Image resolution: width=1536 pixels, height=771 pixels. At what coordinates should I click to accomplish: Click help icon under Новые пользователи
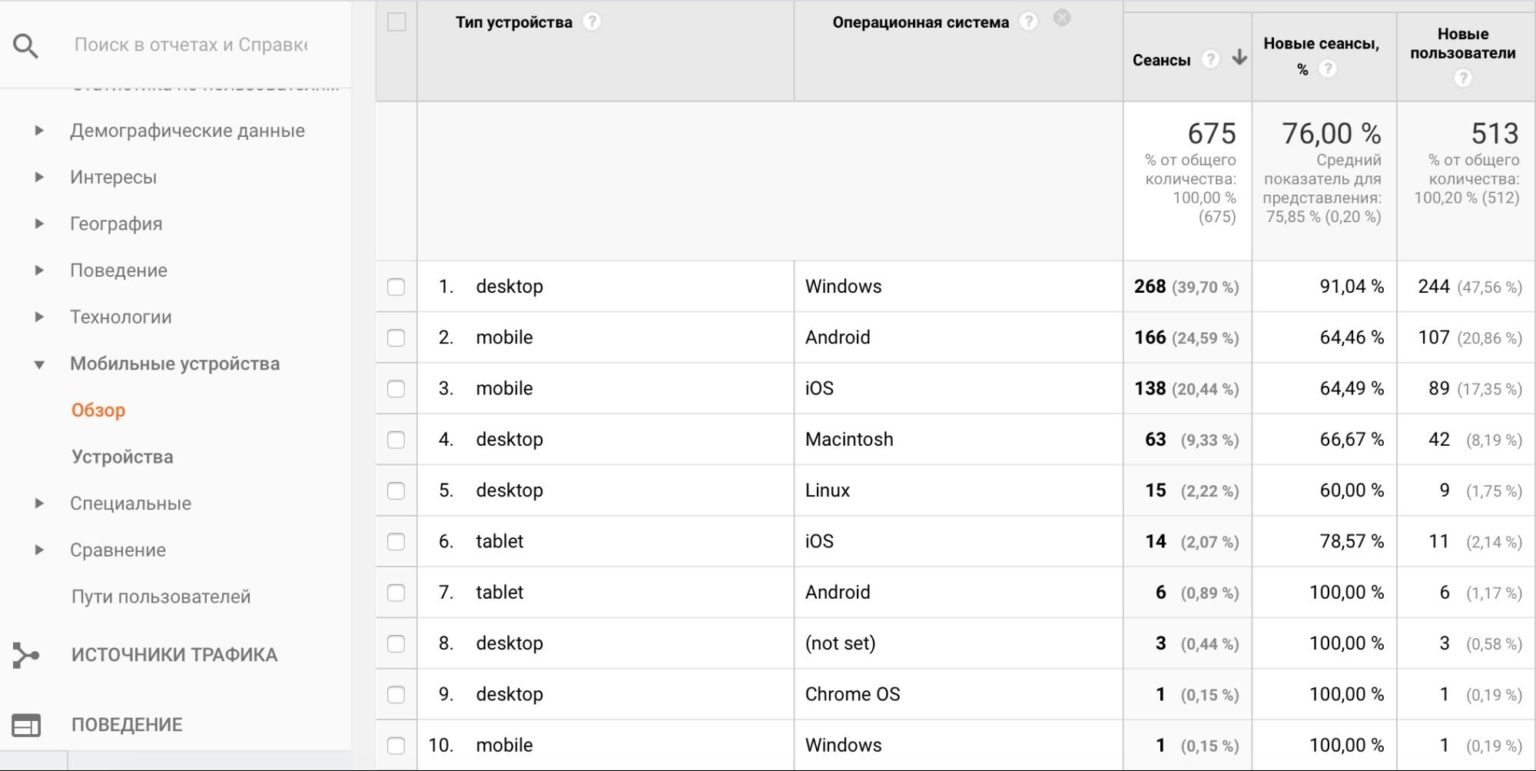(1463, 78)
